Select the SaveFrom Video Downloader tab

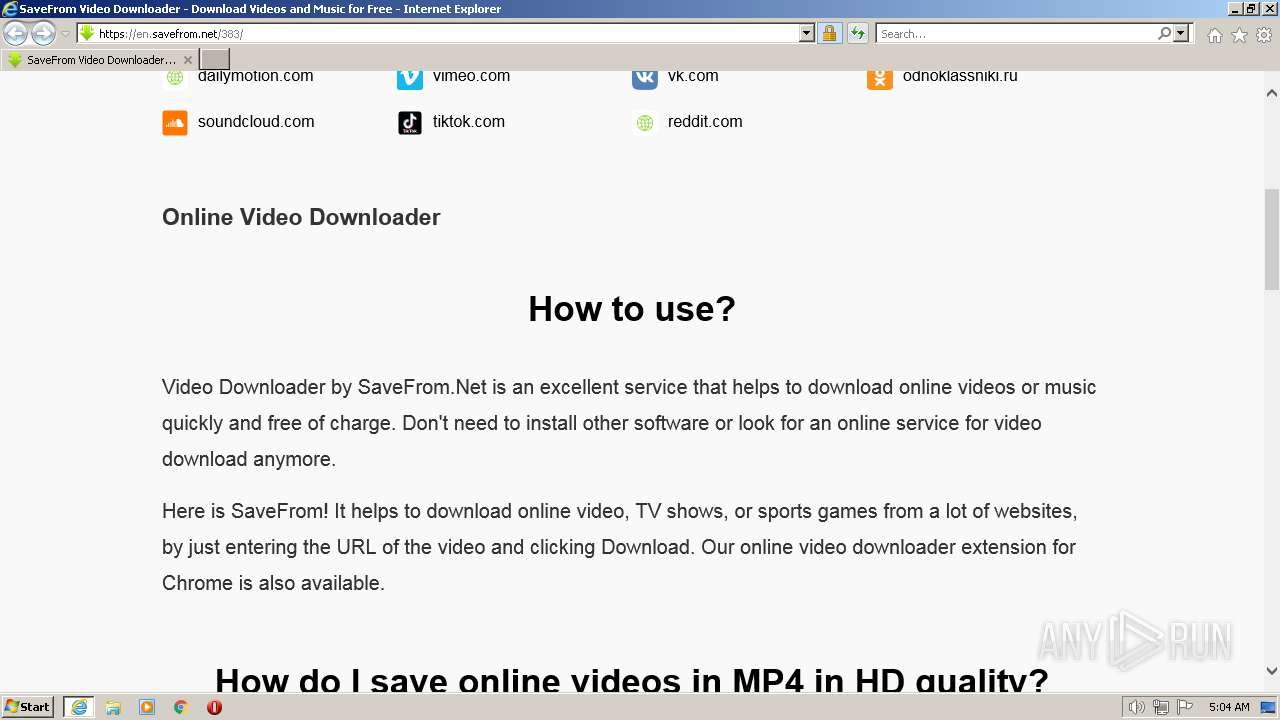click(100, 60)
